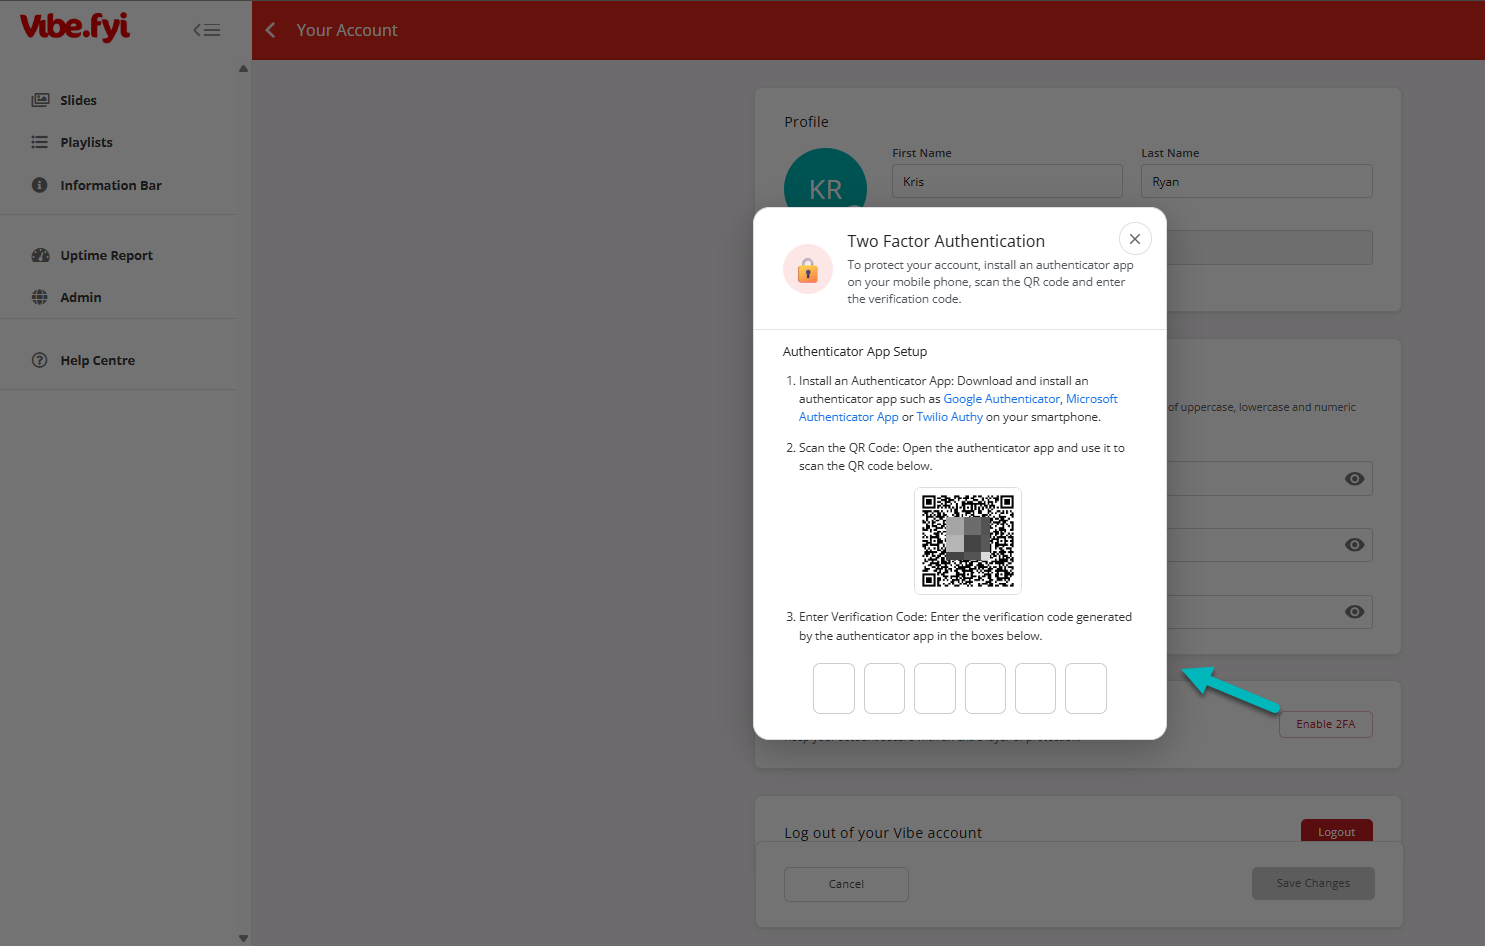
Task: Click the First Name input field
Action: point(1007,182)
